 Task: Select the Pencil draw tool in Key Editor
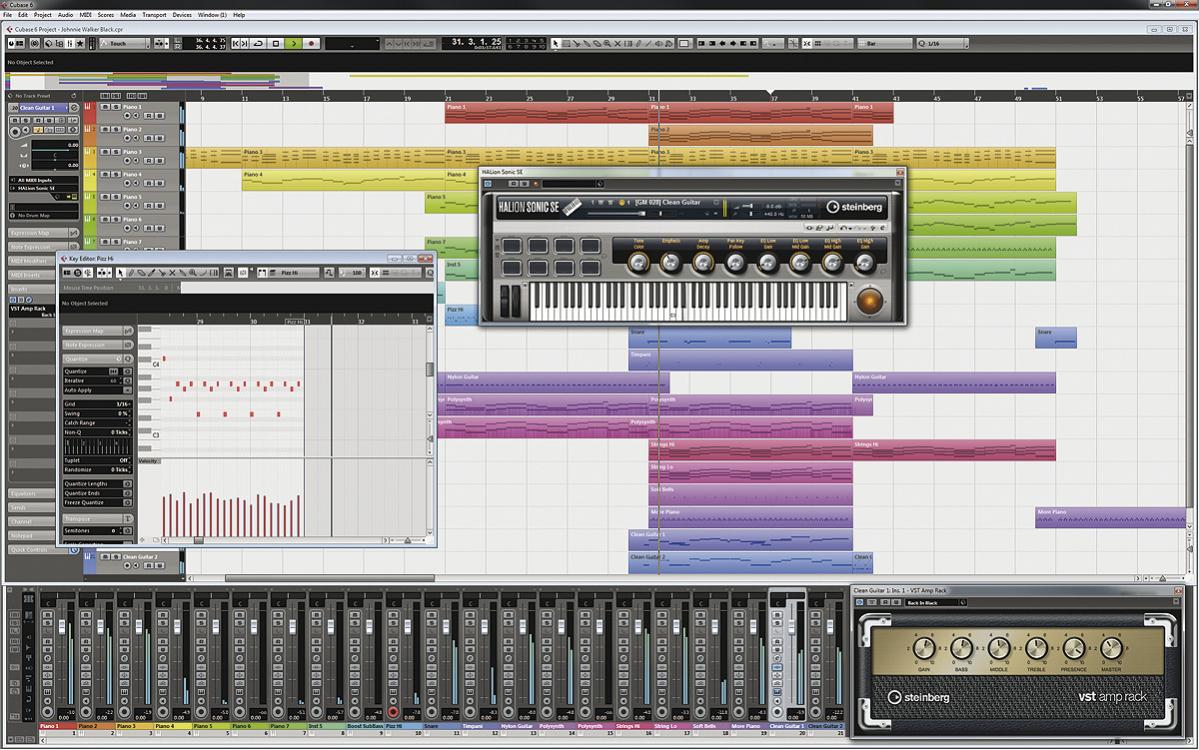[x=132, y=273]
